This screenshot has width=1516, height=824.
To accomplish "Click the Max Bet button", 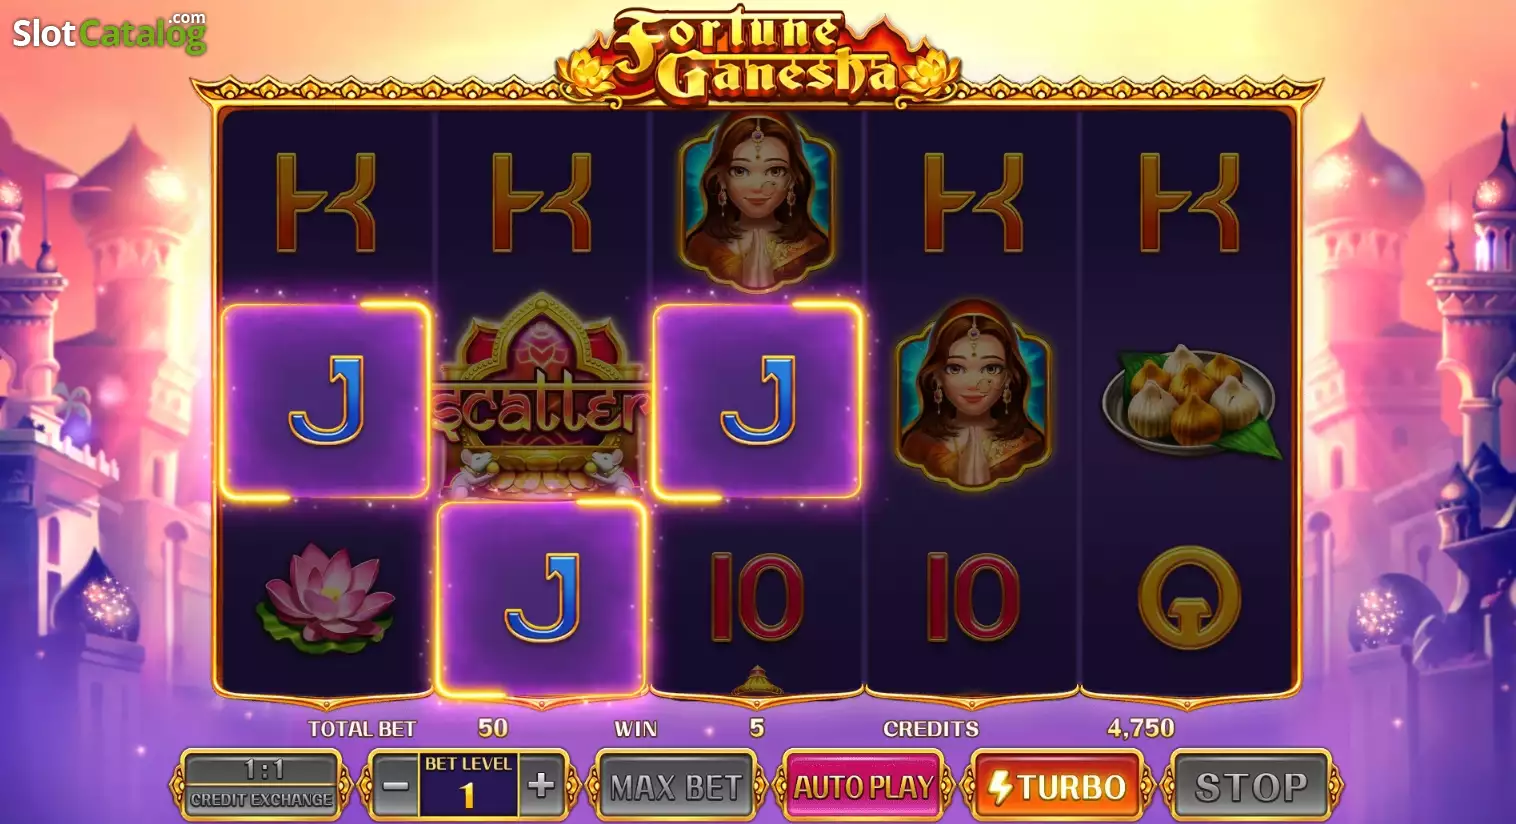I will pos(676,787).
